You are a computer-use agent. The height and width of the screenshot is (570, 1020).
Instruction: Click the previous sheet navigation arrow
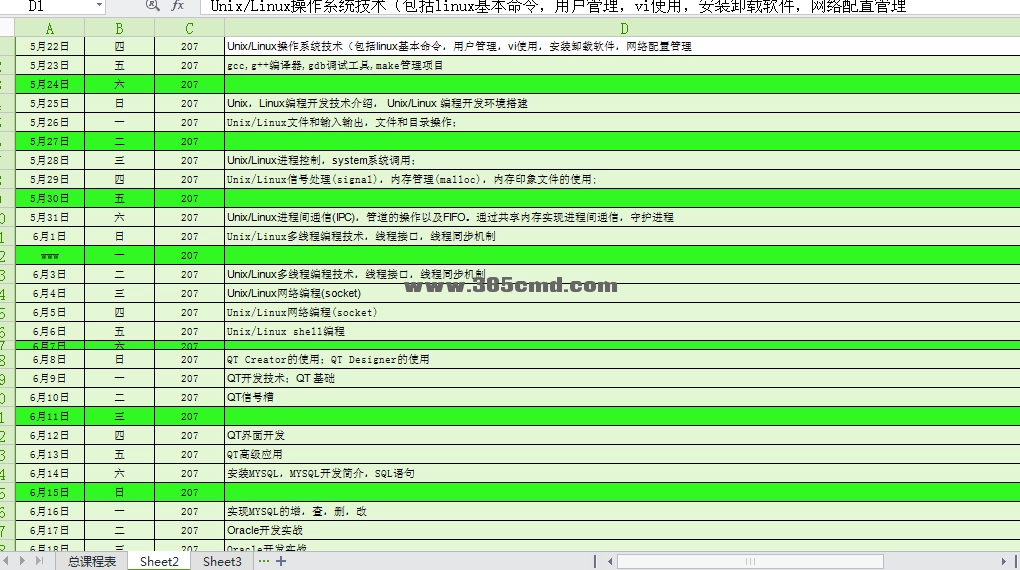pos(7,560)
